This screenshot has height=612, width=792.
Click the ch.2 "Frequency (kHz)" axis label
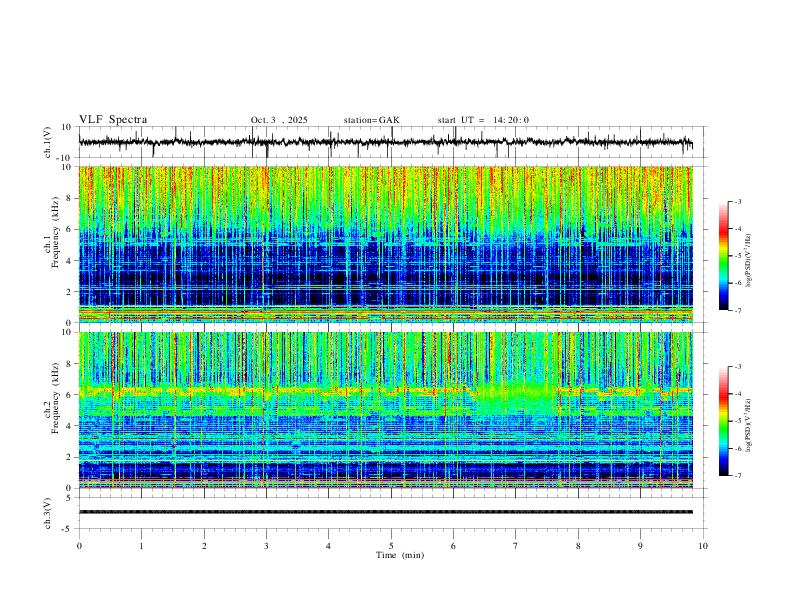click(x=55, y=398)
